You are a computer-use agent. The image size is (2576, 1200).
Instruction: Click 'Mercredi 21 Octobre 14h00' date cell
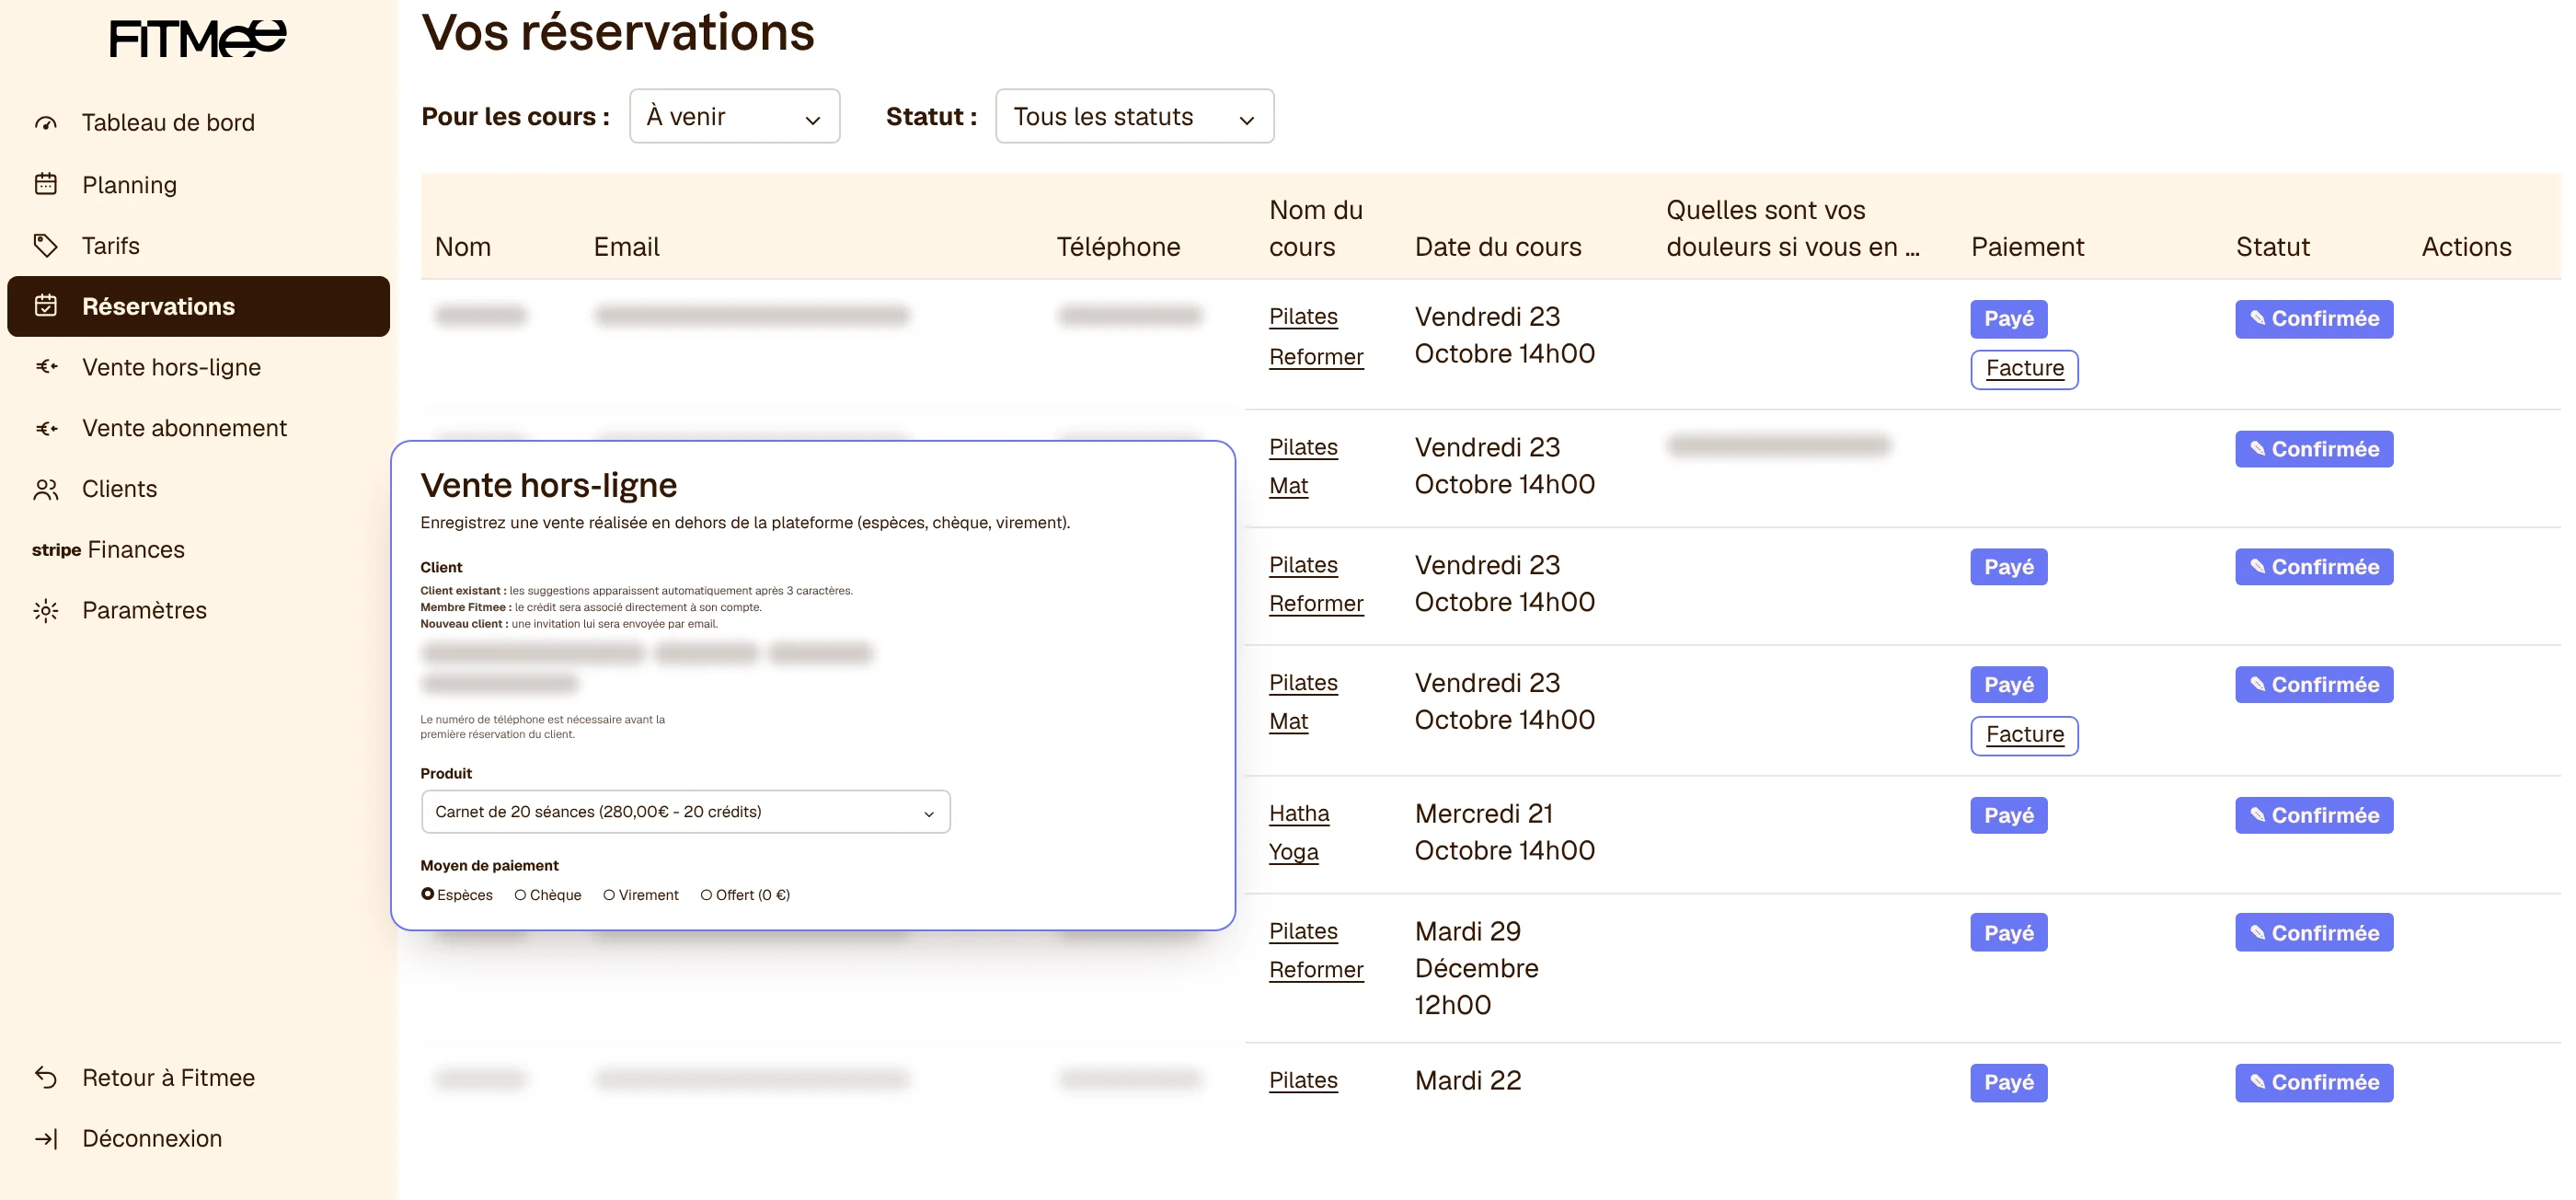click(x=1504, y=833)
